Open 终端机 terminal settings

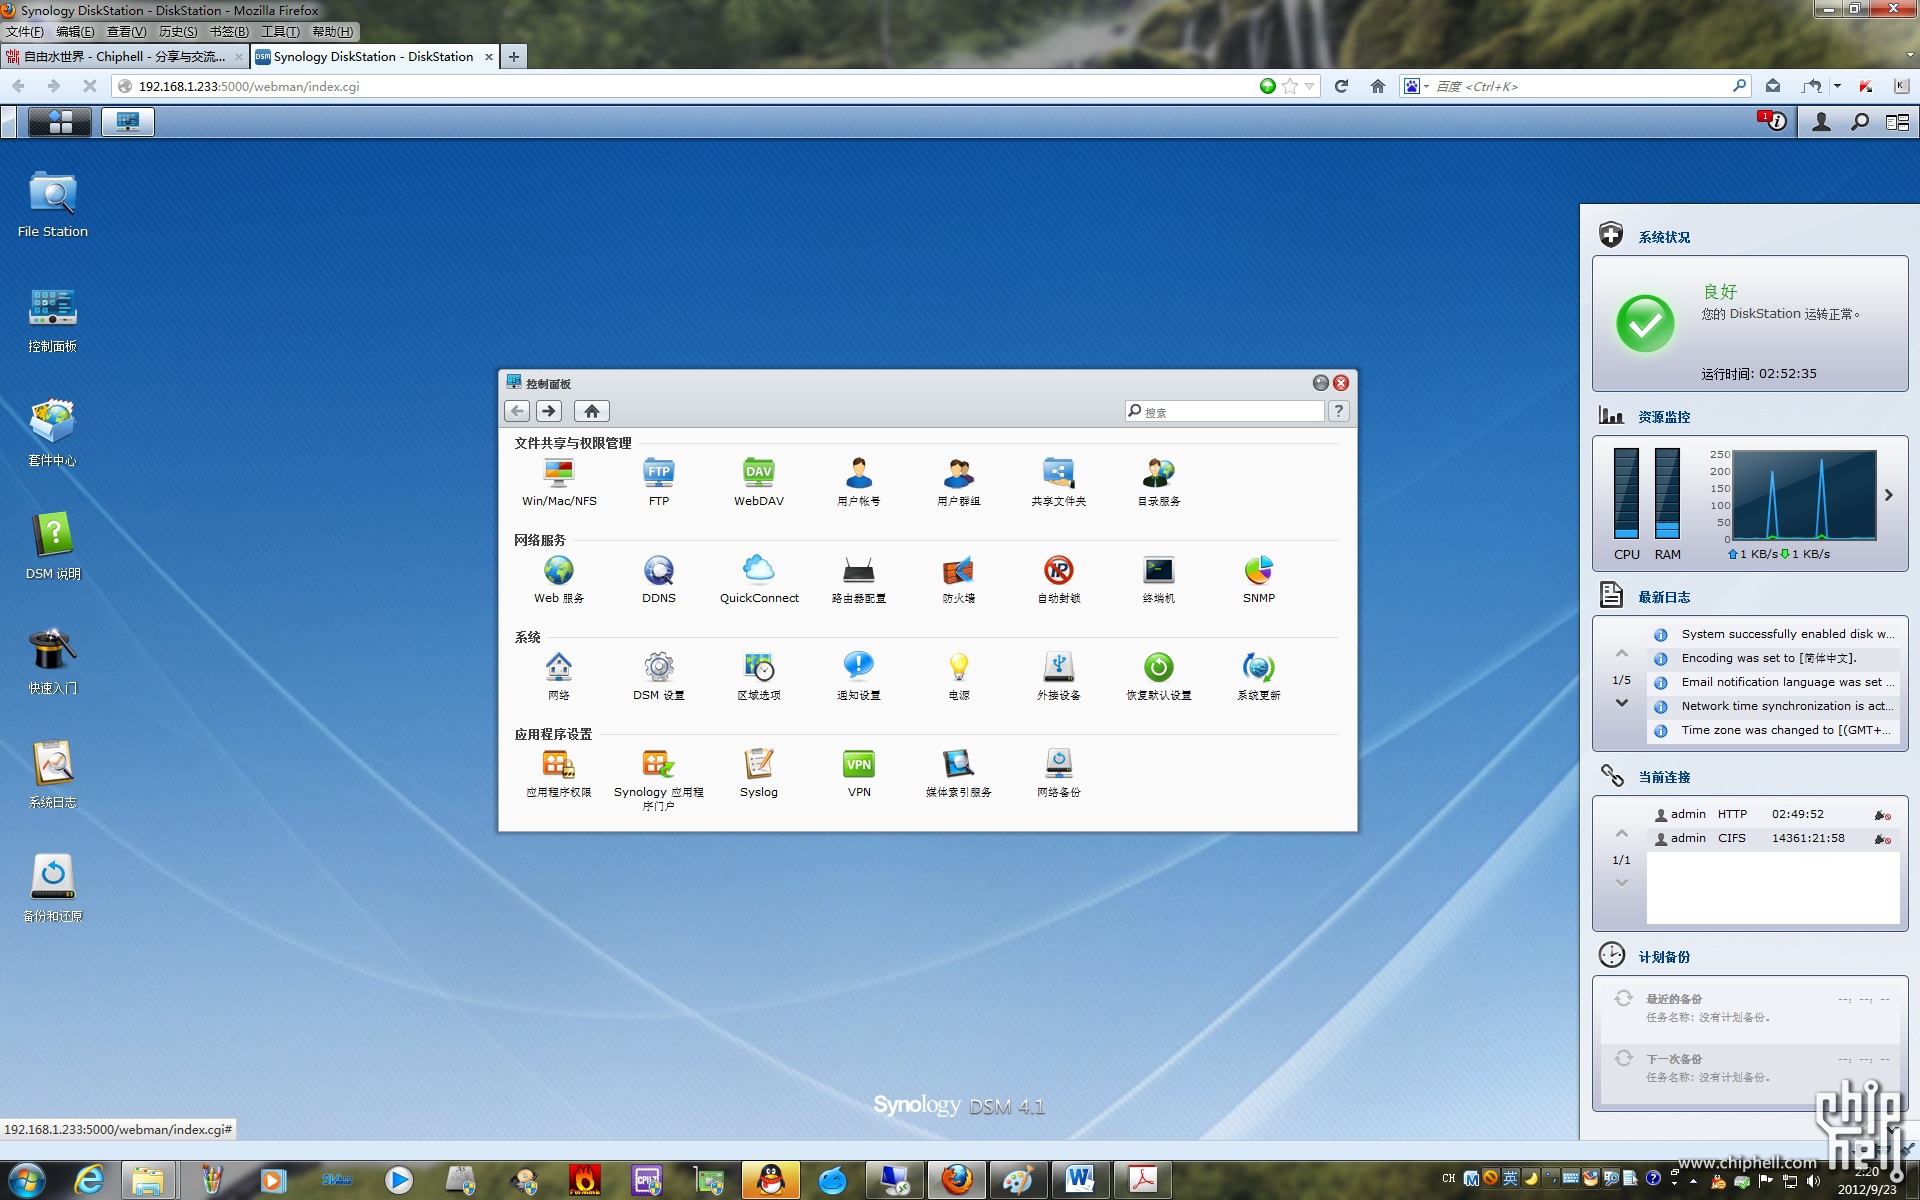tap(1159, 579)
